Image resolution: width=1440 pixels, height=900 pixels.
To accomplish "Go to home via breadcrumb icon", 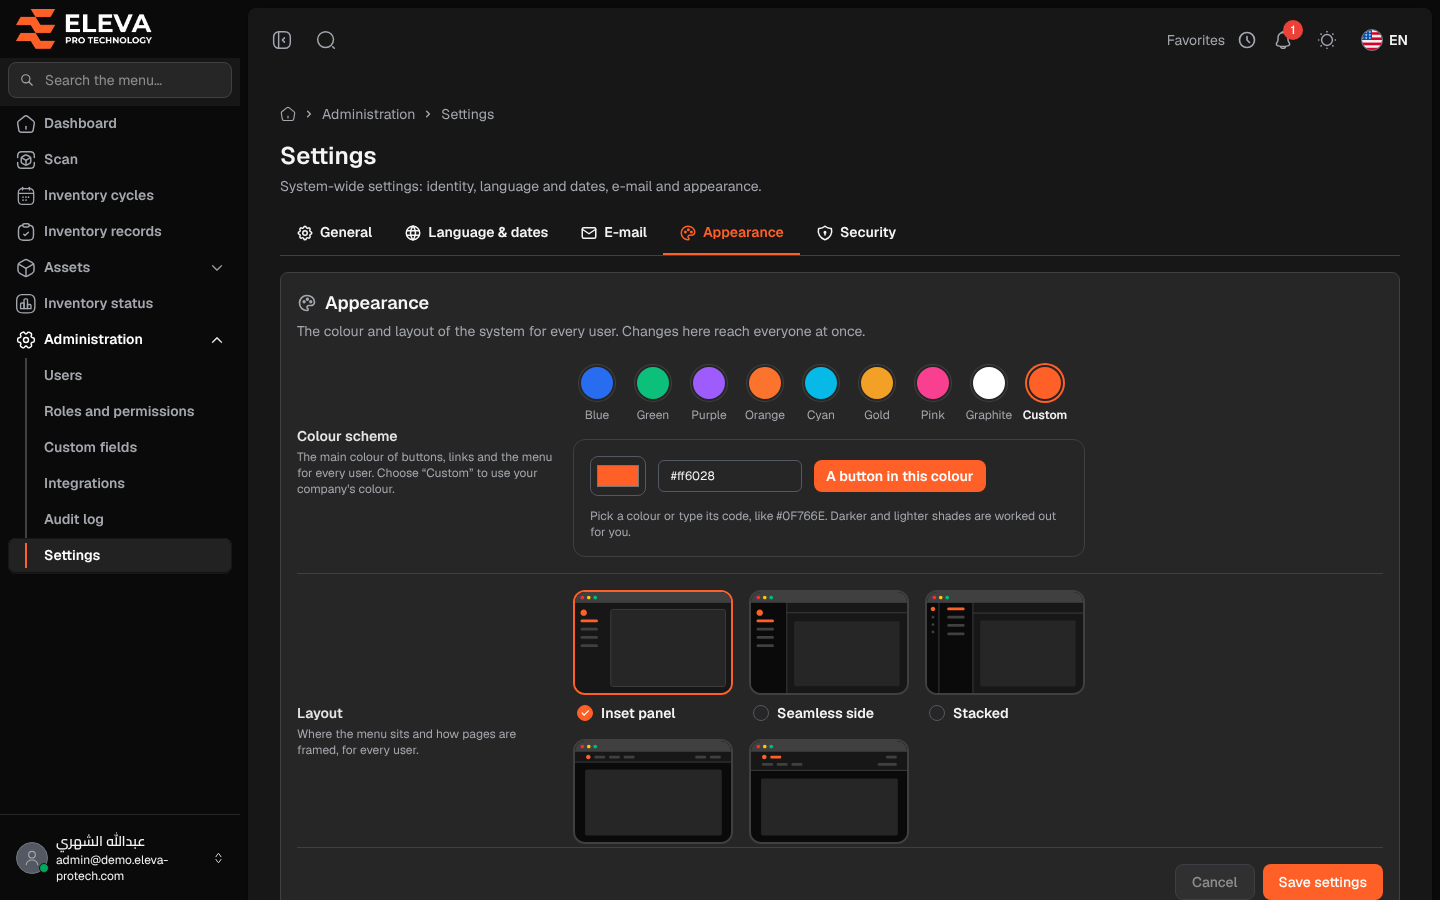I will [288, 114].
